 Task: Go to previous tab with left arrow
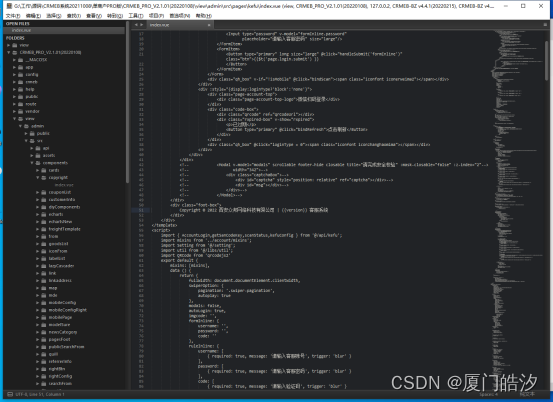click(x=136, y=25)
